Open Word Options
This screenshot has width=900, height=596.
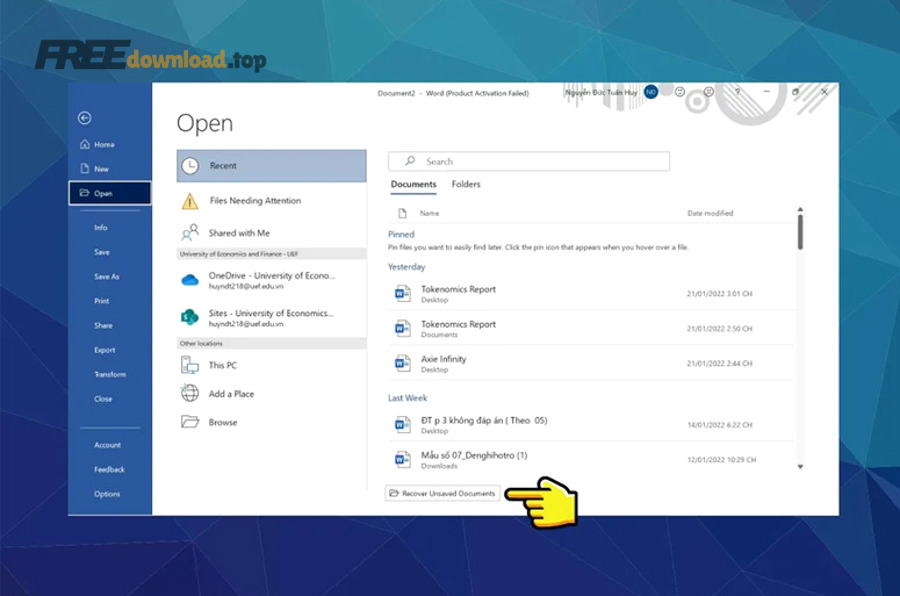pyautogui.click(x=109, y=494)
